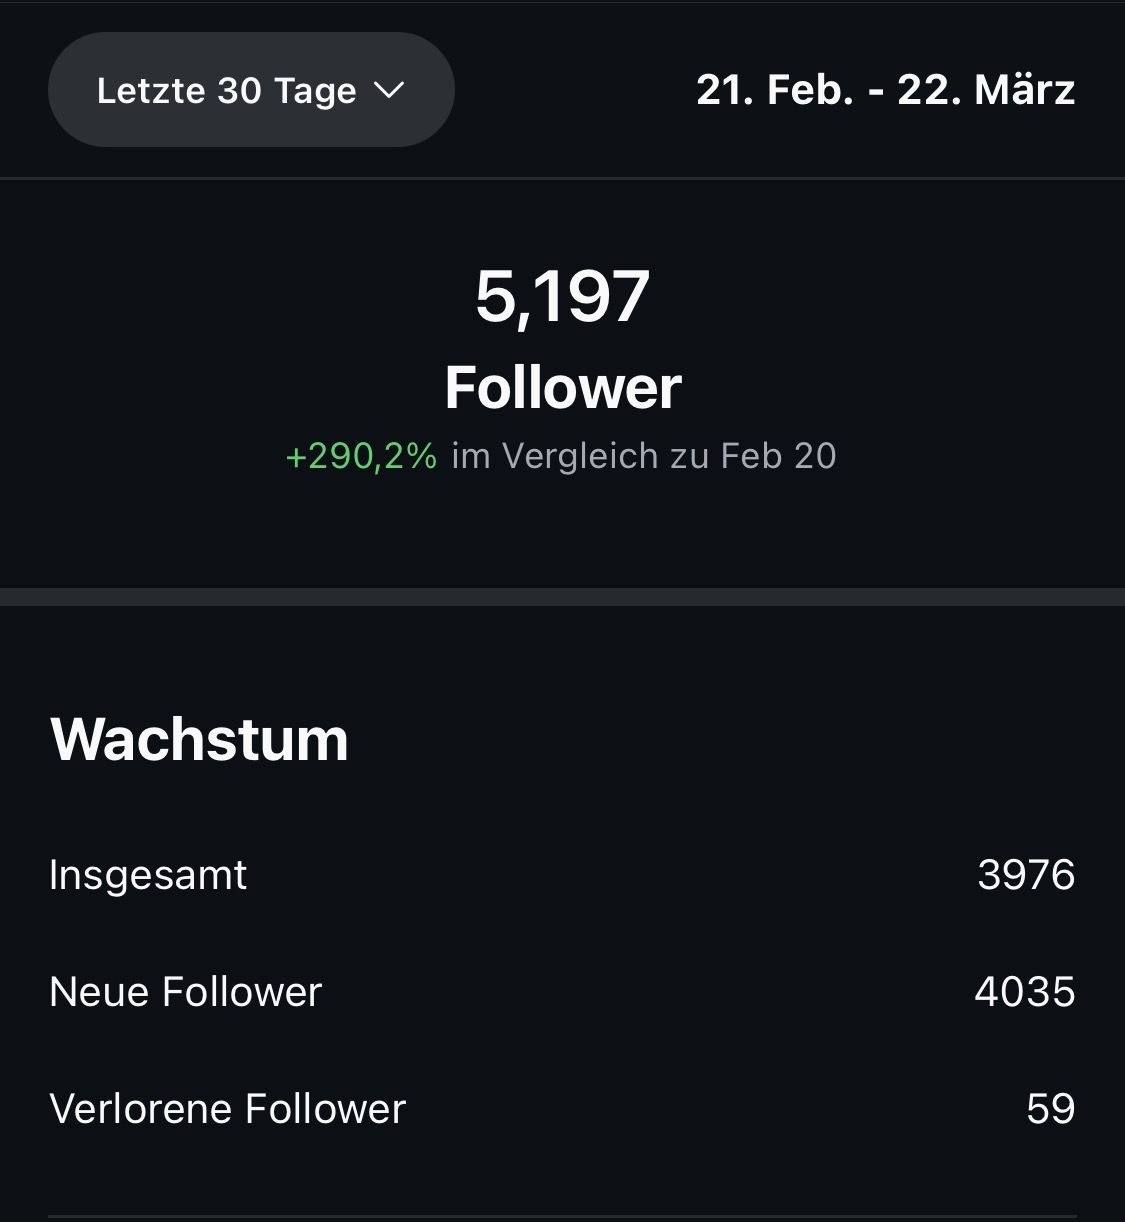Click the 'Insgesamt' row label
The width and height of the screenshot is (1125, 1222).
[x=147, y=875]
